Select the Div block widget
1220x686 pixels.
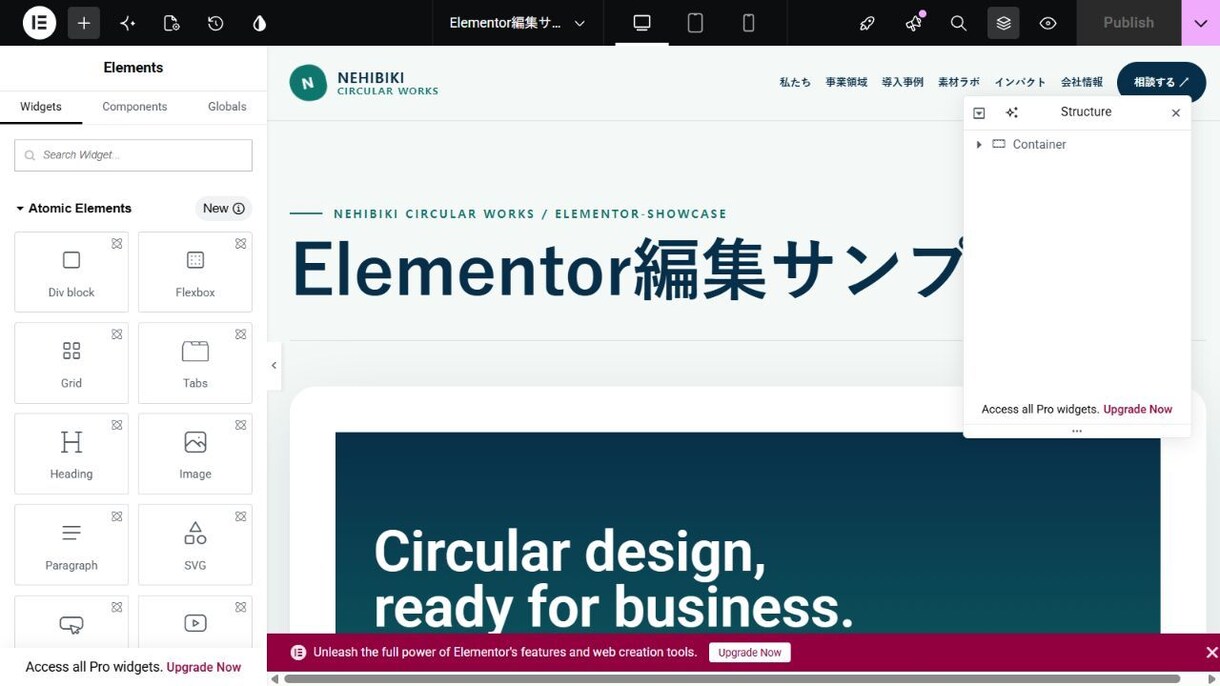[71, 272]
